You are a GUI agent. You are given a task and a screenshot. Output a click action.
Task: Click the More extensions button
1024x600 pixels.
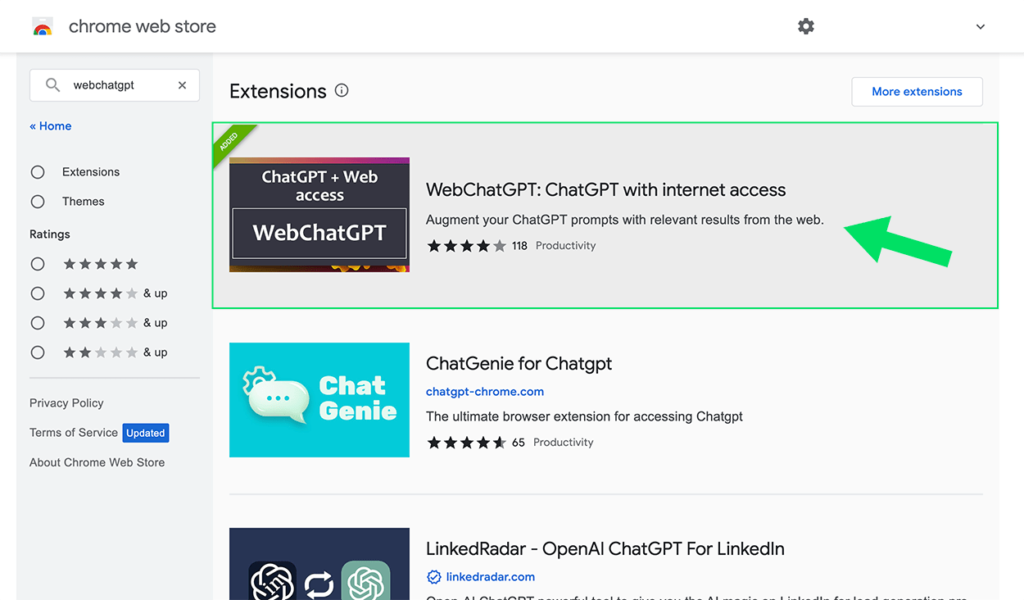(x=916, y=91)
